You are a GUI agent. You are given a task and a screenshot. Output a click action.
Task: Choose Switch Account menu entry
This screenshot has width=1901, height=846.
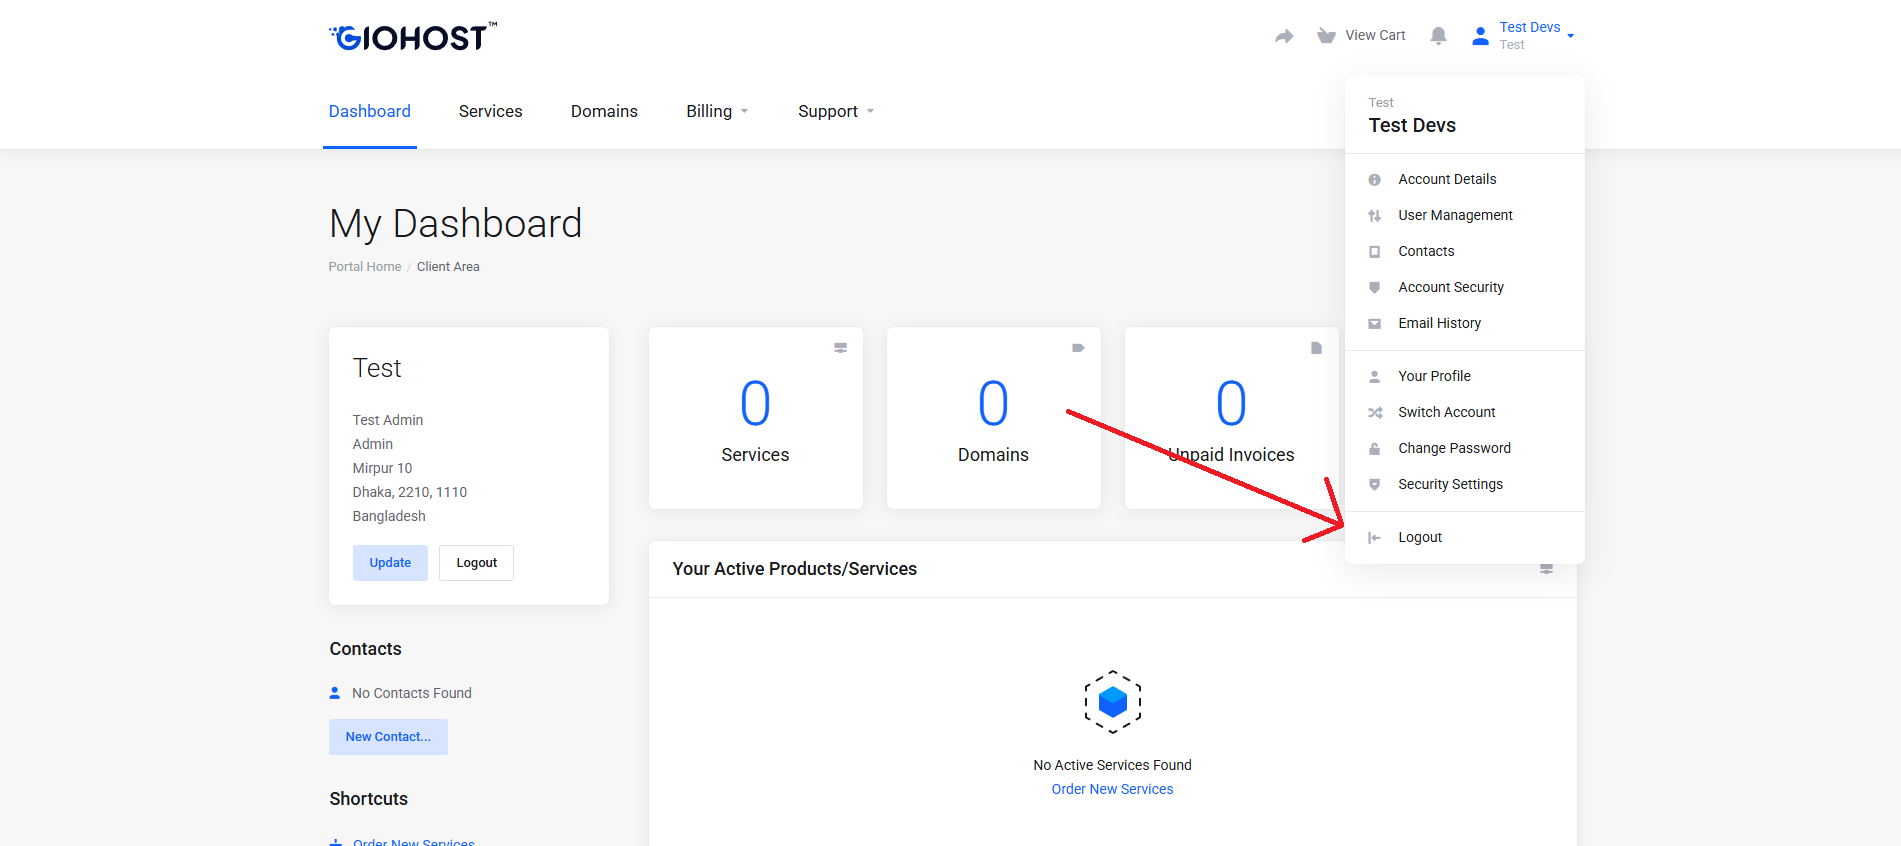pyautogui.click(x=1465, y=413)
